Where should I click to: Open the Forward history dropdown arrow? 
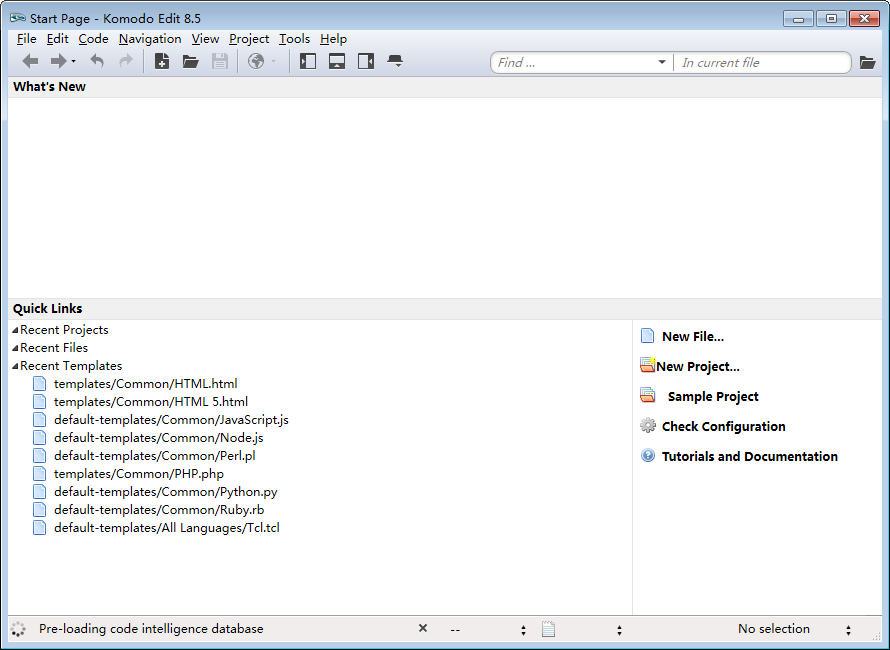[73, 61]
